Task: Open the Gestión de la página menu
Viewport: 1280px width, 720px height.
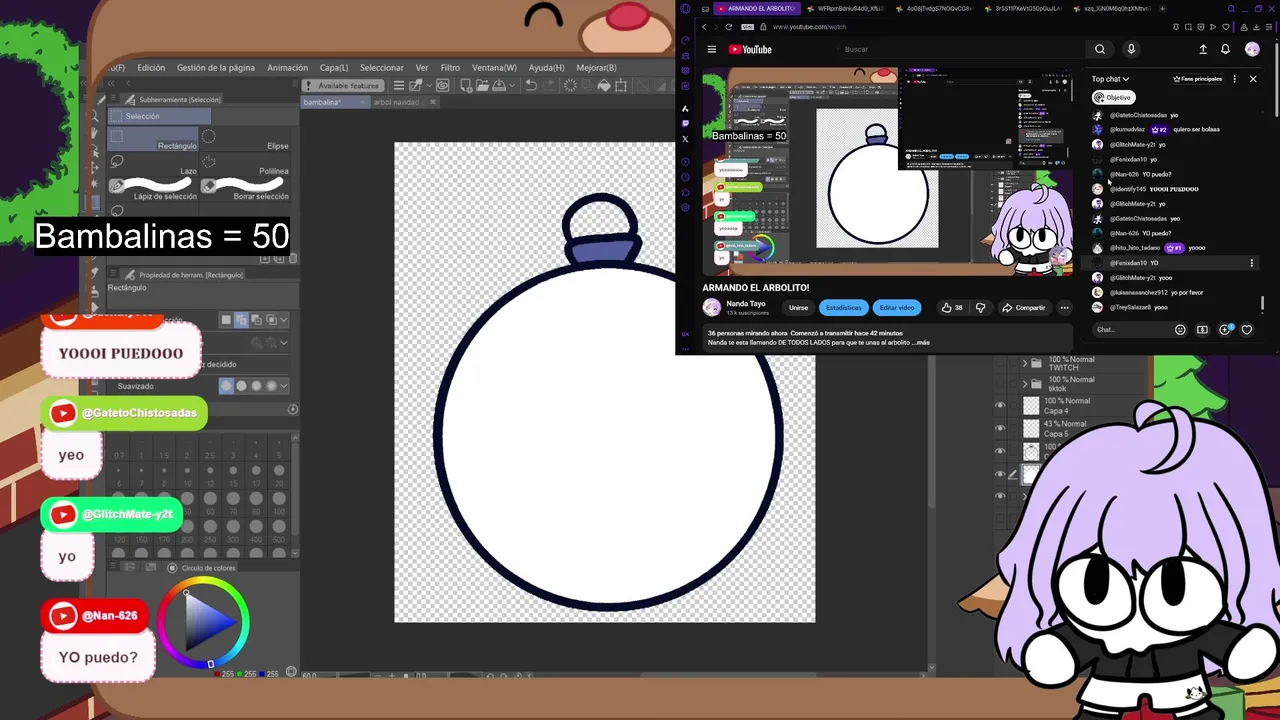Action: (x=216, y=68)
